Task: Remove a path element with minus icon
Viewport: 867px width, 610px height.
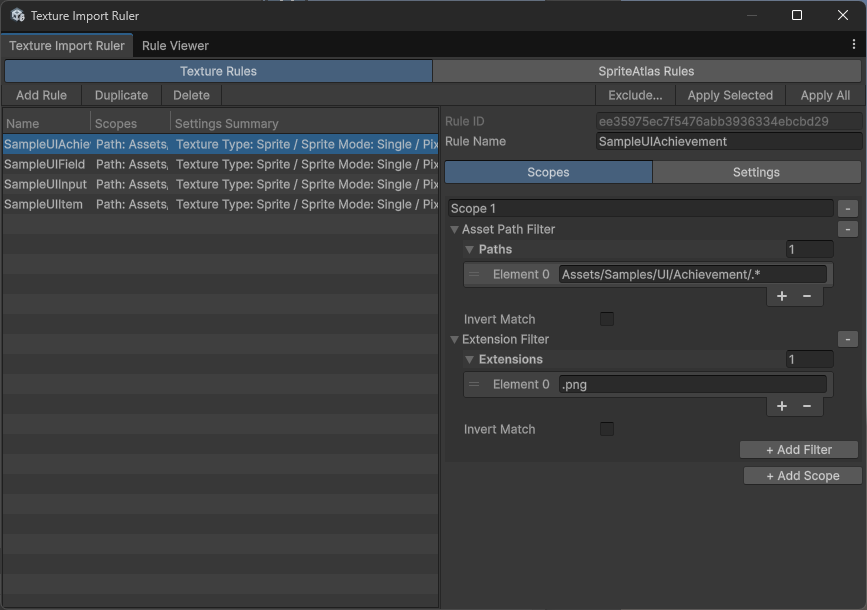Action: pyautogui.click(x=807, y=296)
